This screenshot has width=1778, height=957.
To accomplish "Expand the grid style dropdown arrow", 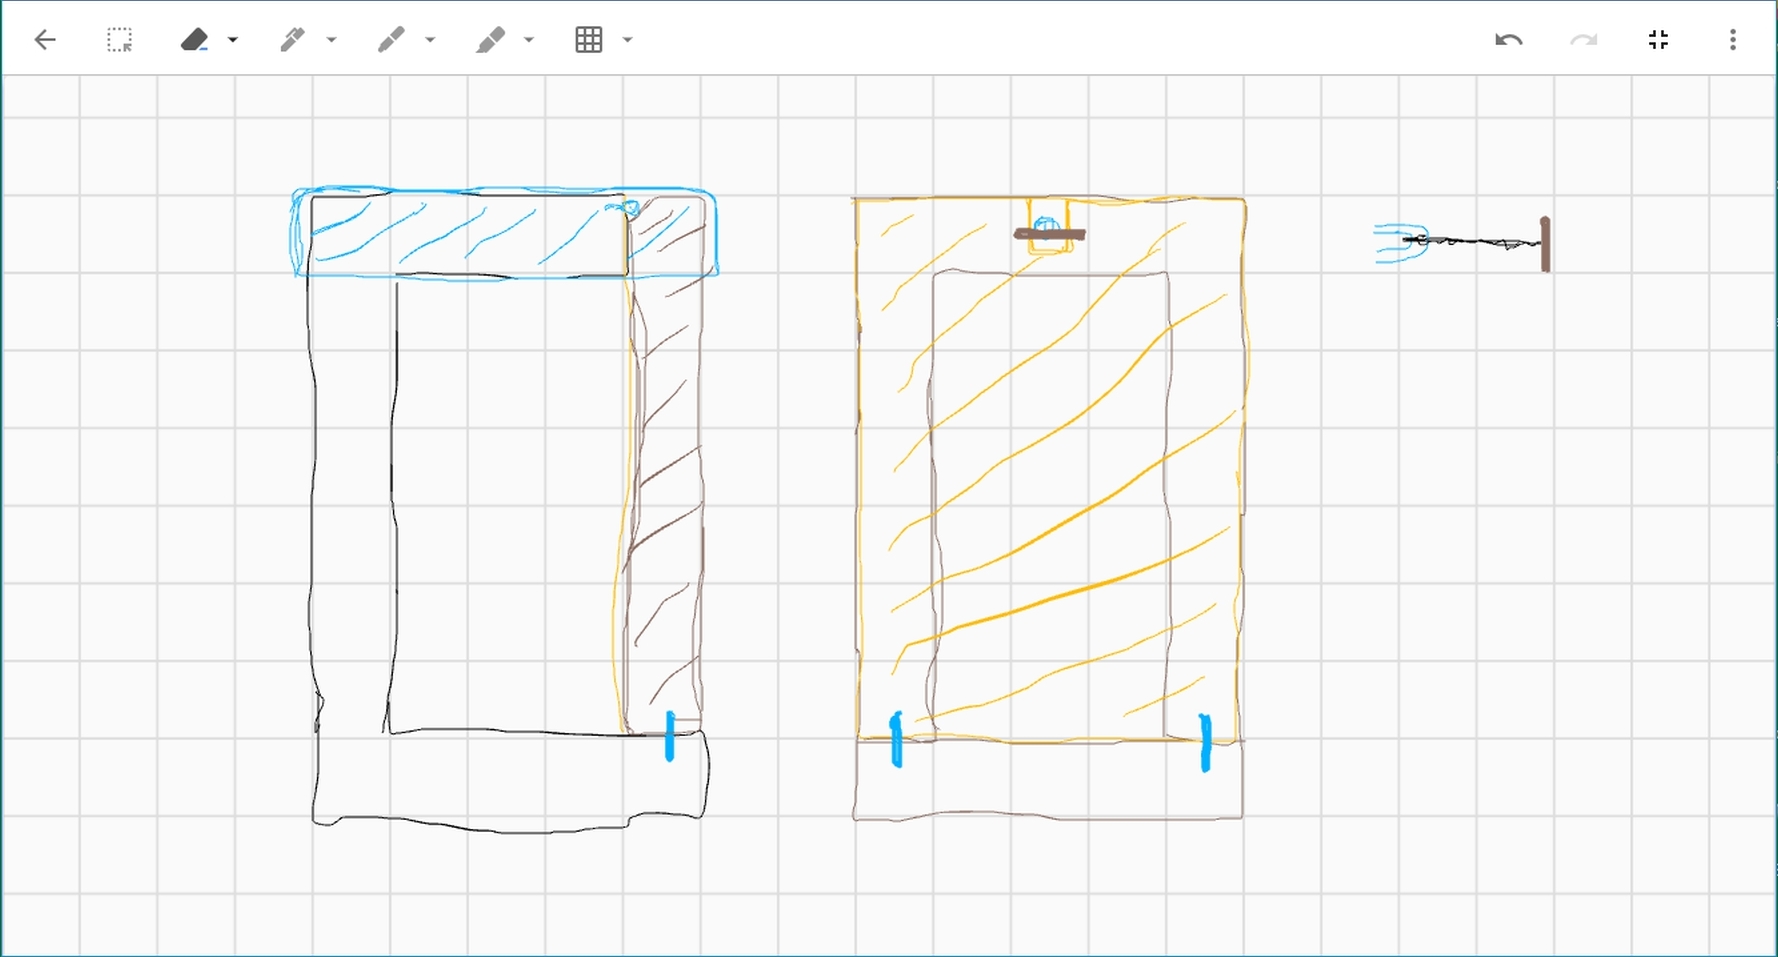I will [x=628, y=40].
